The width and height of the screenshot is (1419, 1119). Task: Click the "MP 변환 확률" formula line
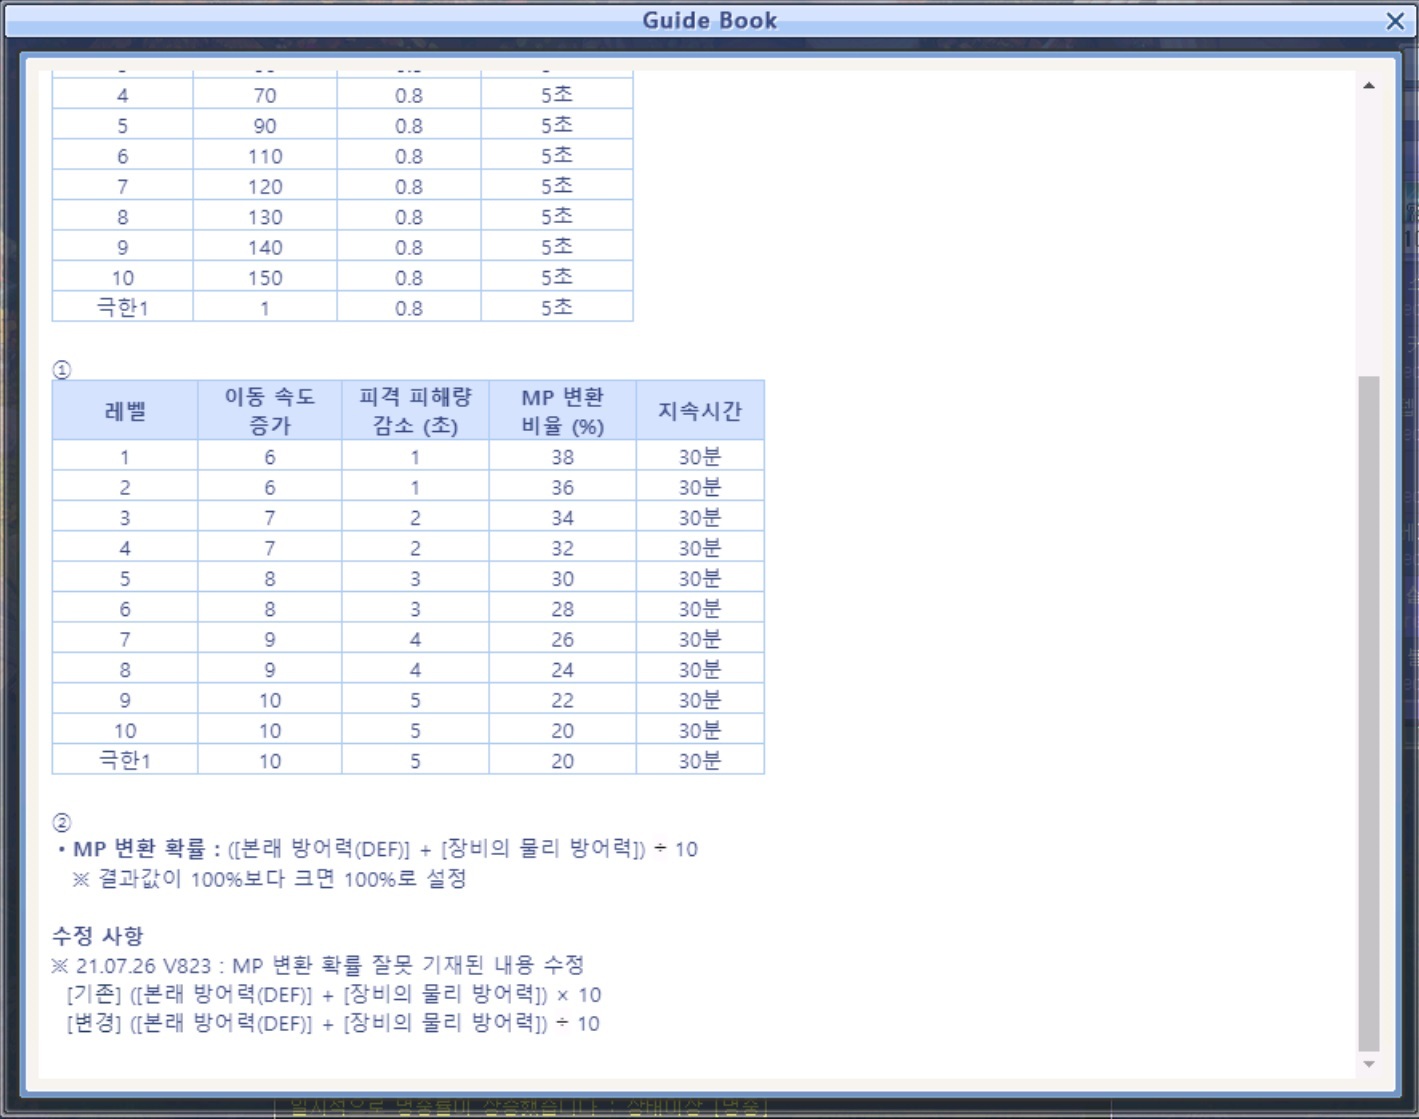[x=378, y=849]
